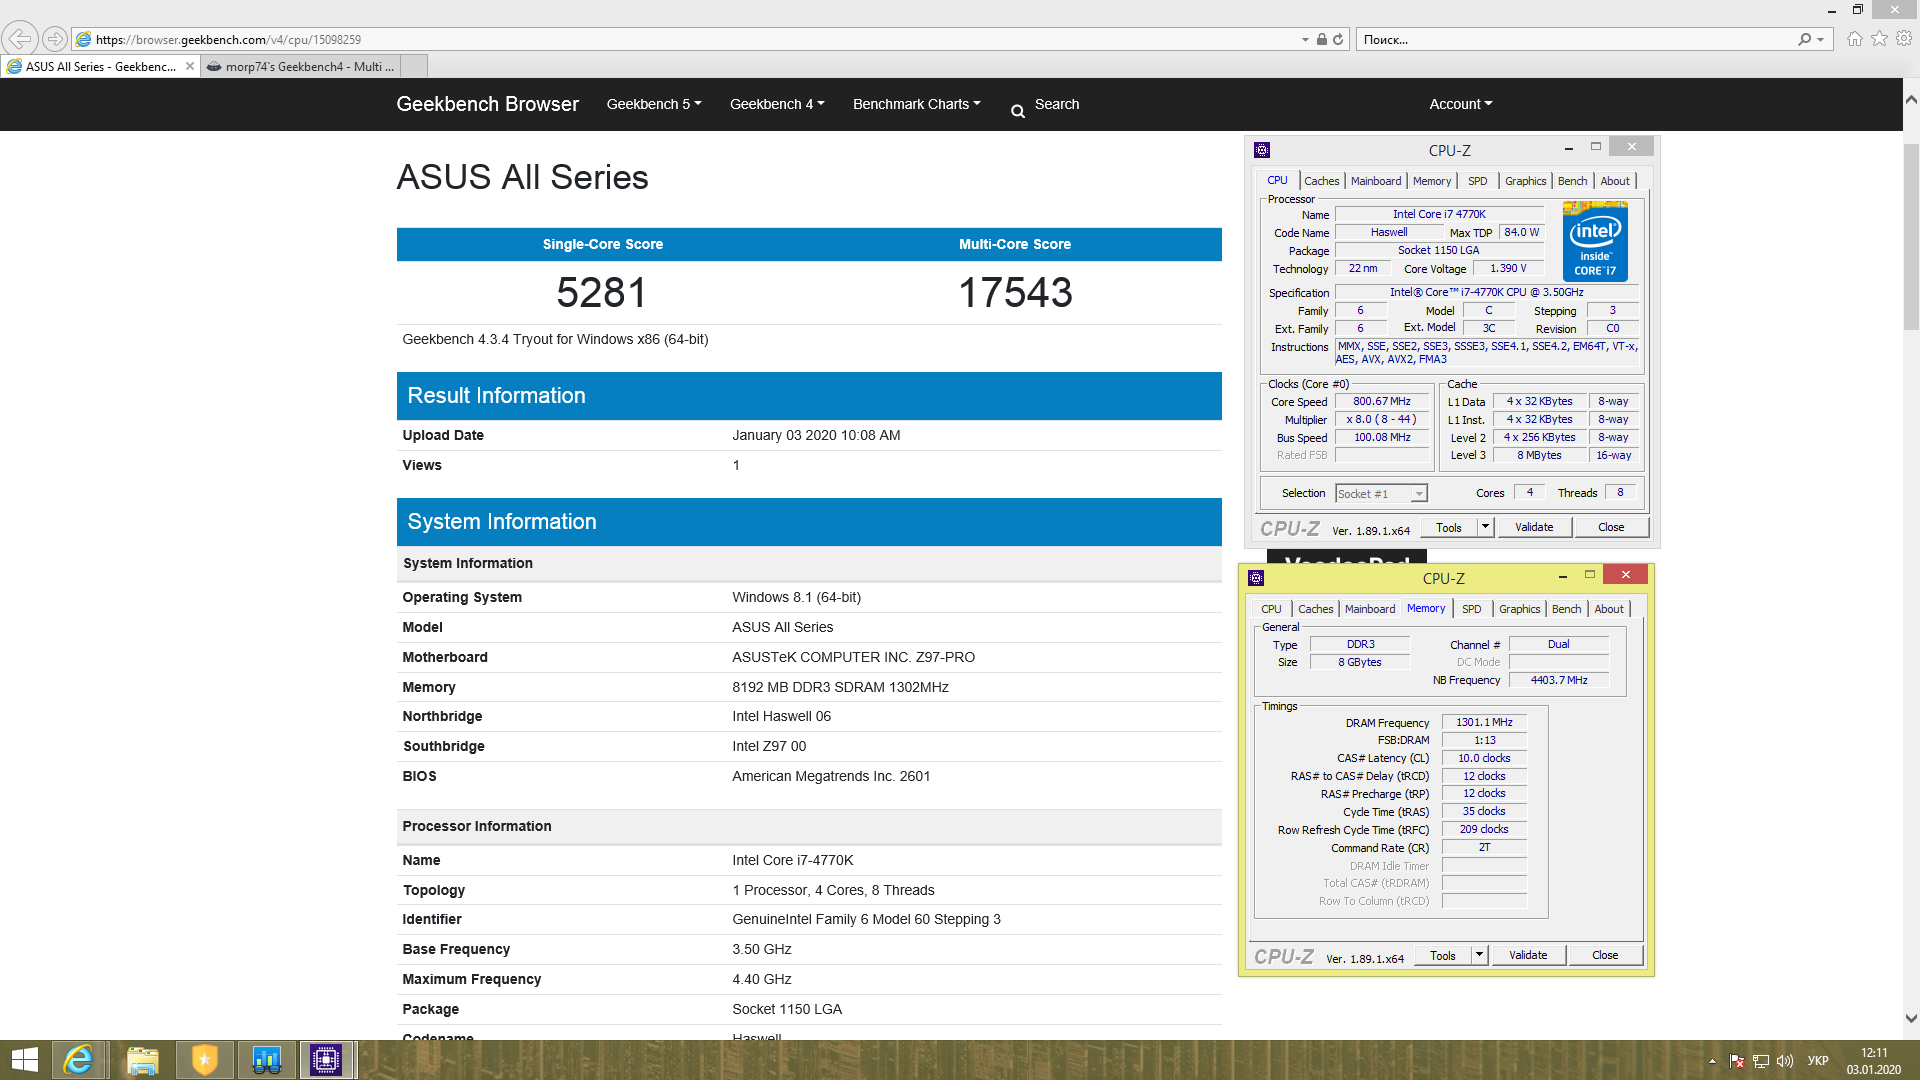Open the address bar history dropdown arrow
This screenshot has width=1920, height=1080.
click(x=1305, y=40)
